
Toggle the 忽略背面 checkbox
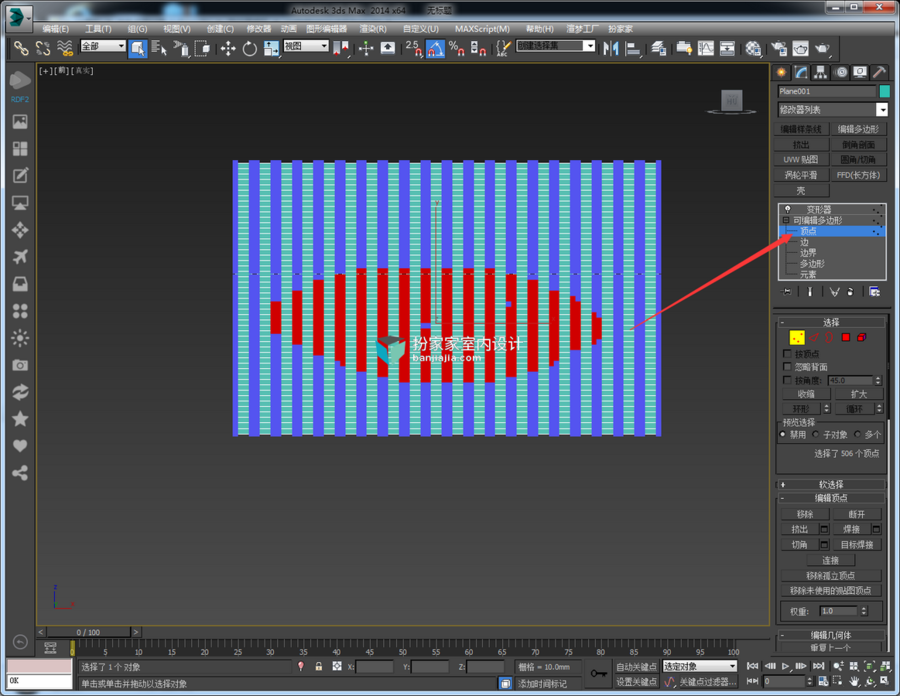tap(788, 367)
